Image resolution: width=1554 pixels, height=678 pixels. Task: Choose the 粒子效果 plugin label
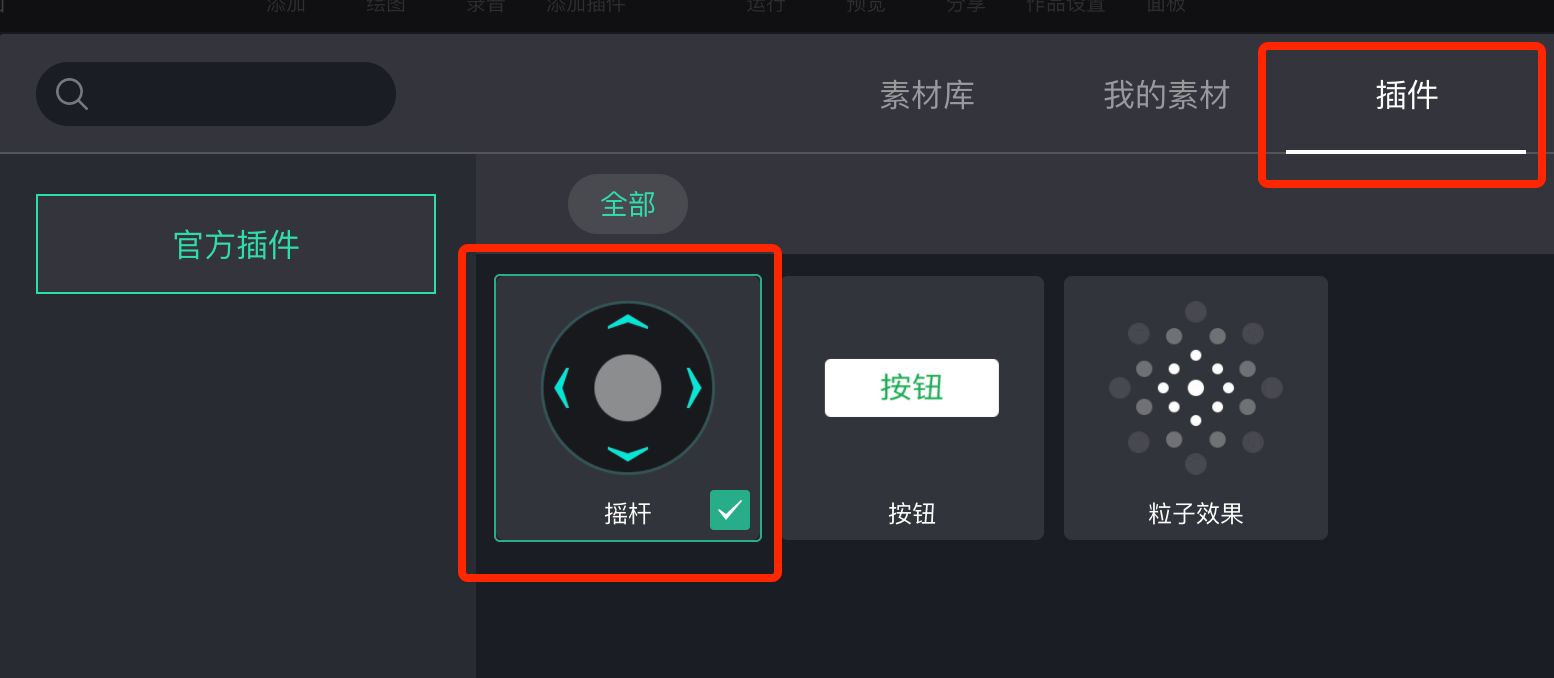1196,513
